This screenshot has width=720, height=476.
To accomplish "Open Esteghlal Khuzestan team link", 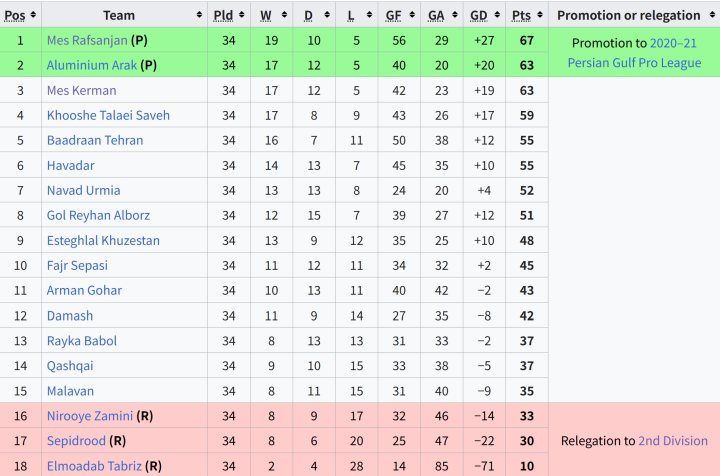I will tap(103, 241).
